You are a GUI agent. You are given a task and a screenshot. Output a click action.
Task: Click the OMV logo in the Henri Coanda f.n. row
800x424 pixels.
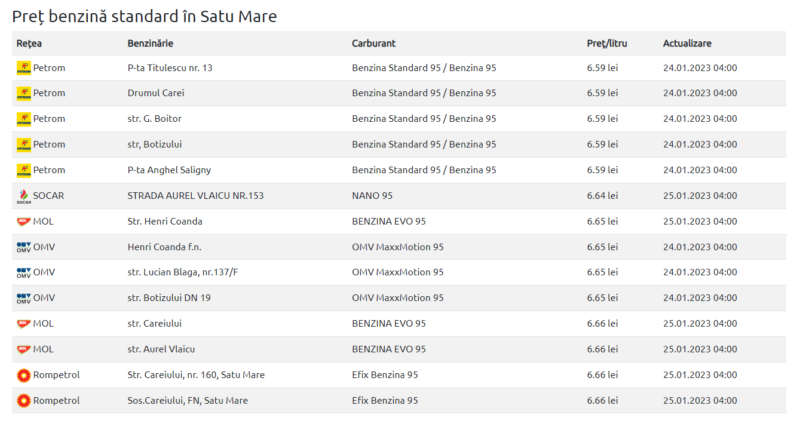coord(24,246)
